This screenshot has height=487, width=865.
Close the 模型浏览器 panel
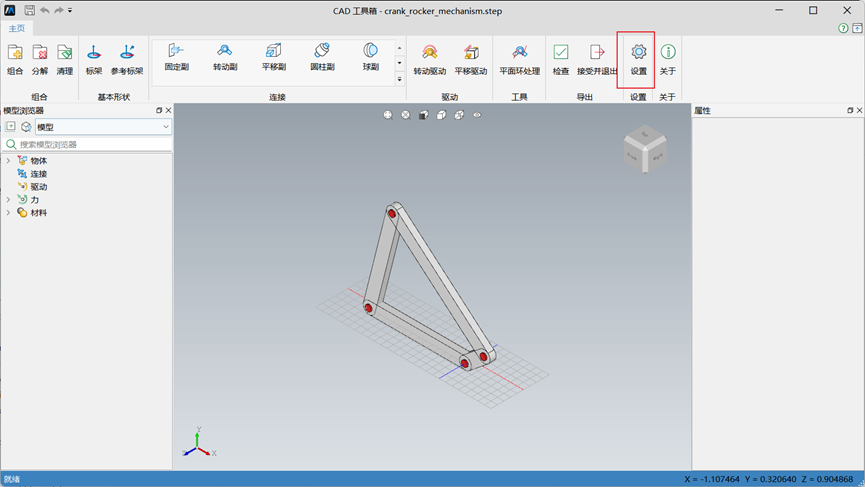pyautogui.click(x=168, y=110)
